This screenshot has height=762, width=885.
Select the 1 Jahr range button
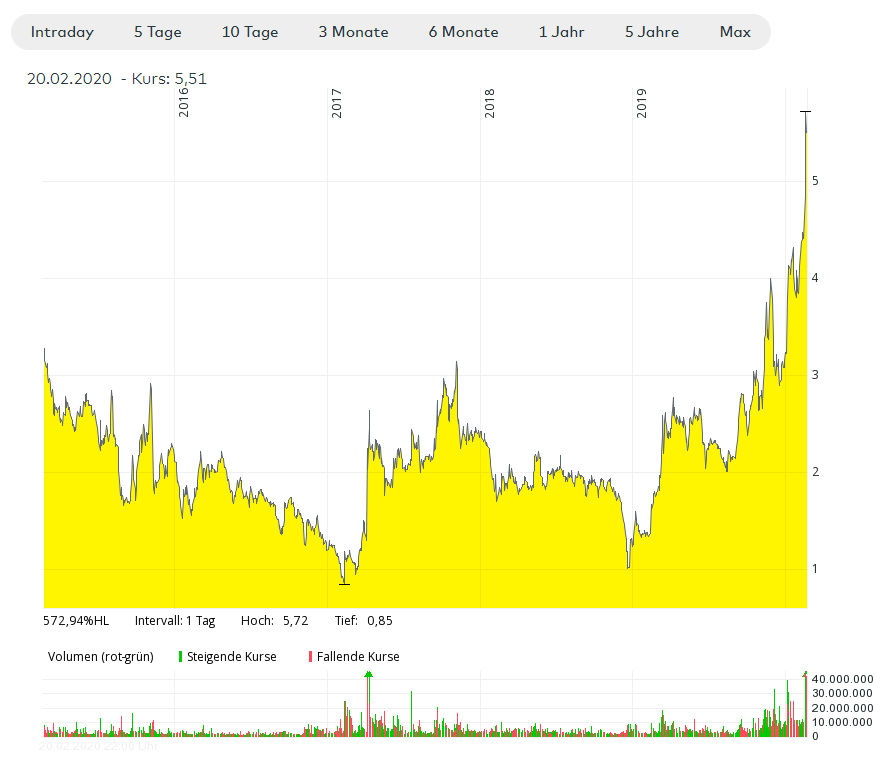tap(561, 31)
